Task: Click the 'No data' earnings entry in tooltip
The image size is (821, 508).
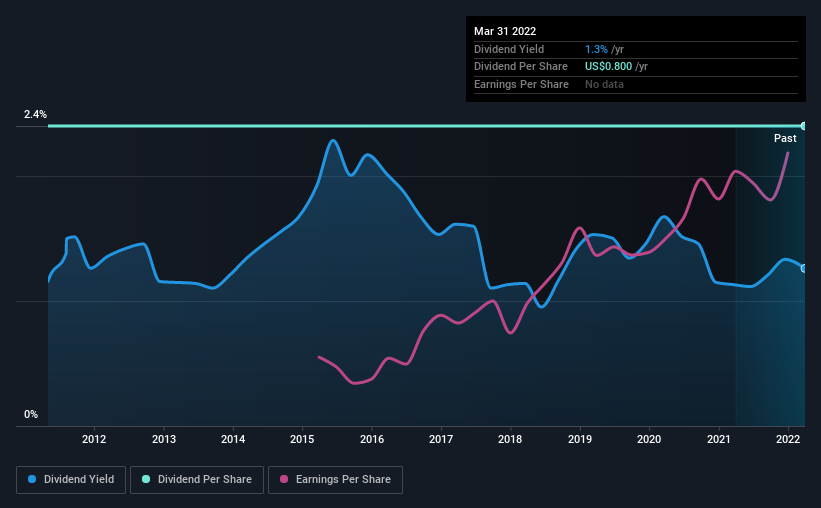Action: point(604,84)
